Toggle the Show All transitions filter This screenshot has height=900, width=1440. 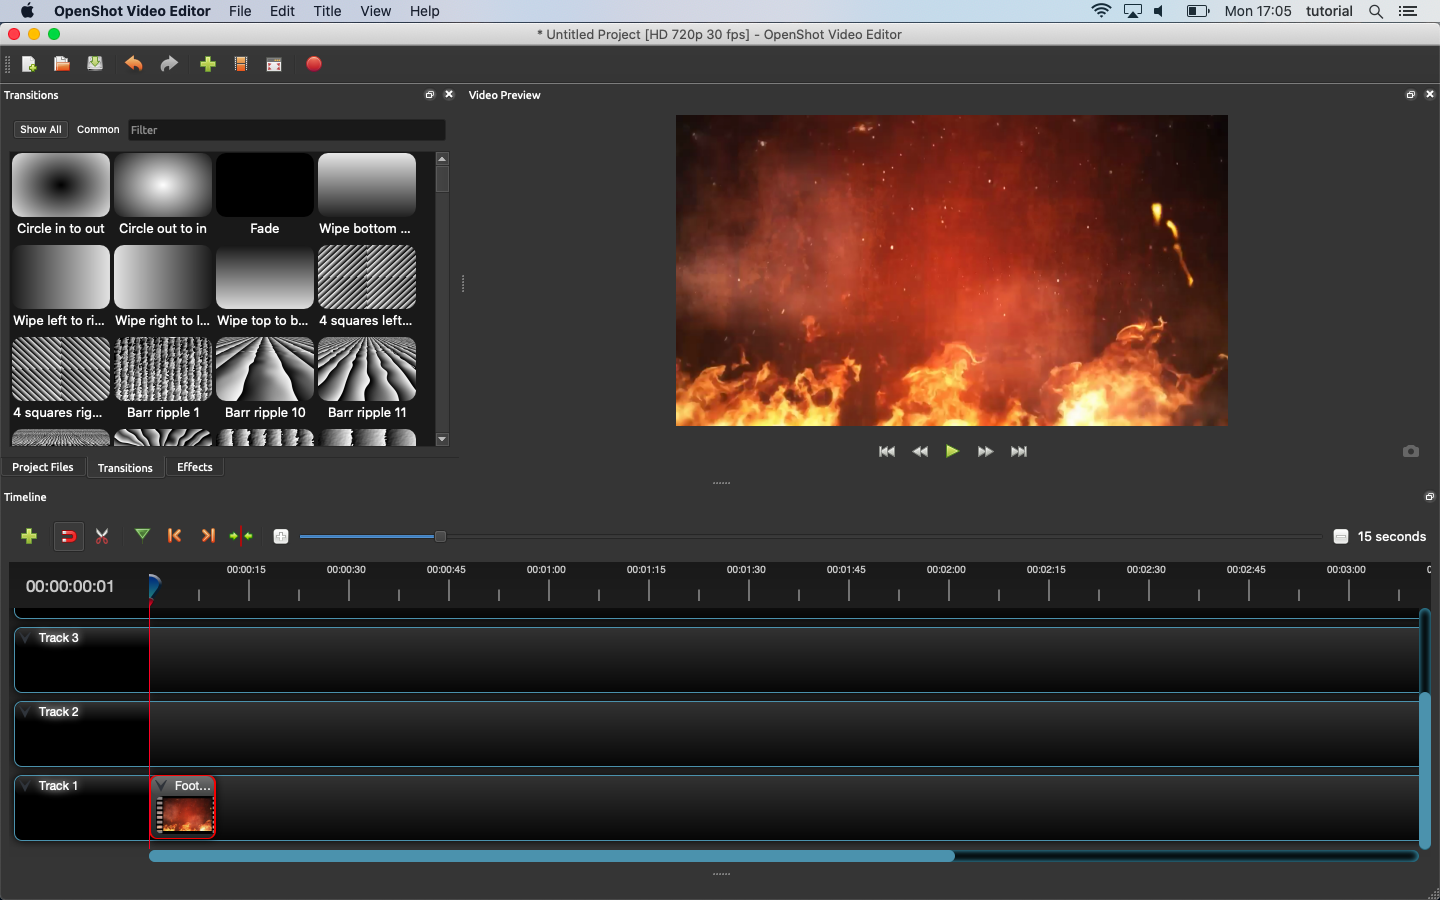pyautogui.click(x=41, y=130)
